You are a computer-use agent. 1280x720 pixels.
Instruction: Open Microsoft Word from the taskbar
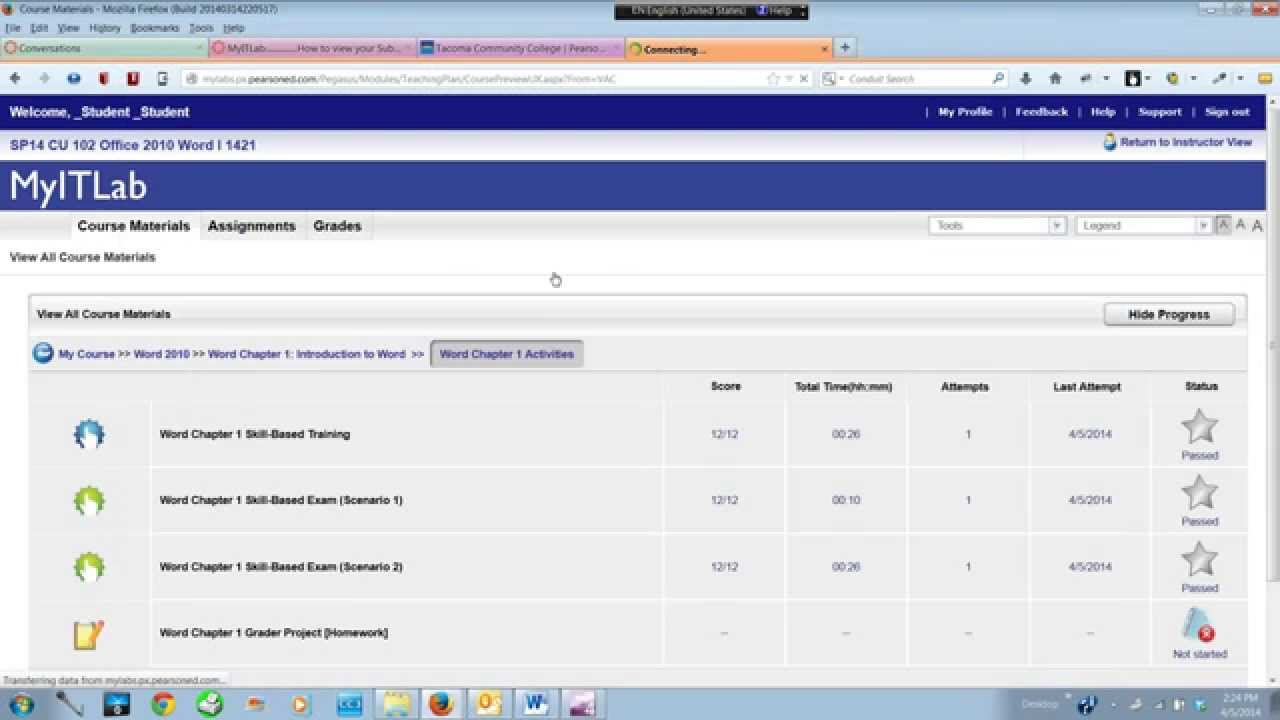[533, 704]
